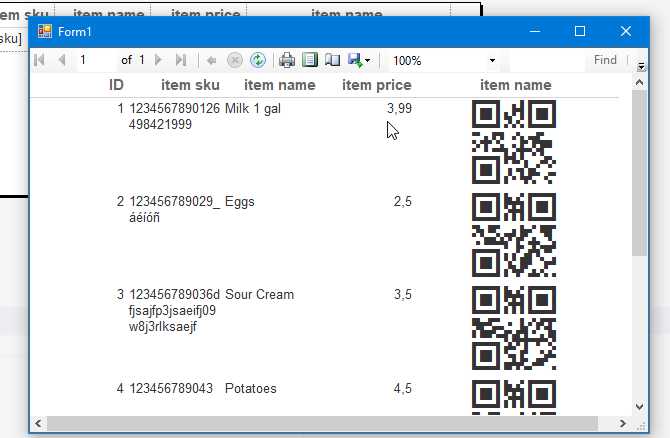This screenshot has height=438, width=670.
Task: Click the QR code for Milk row
Action: pyautogui.click(x=514, y=142)
